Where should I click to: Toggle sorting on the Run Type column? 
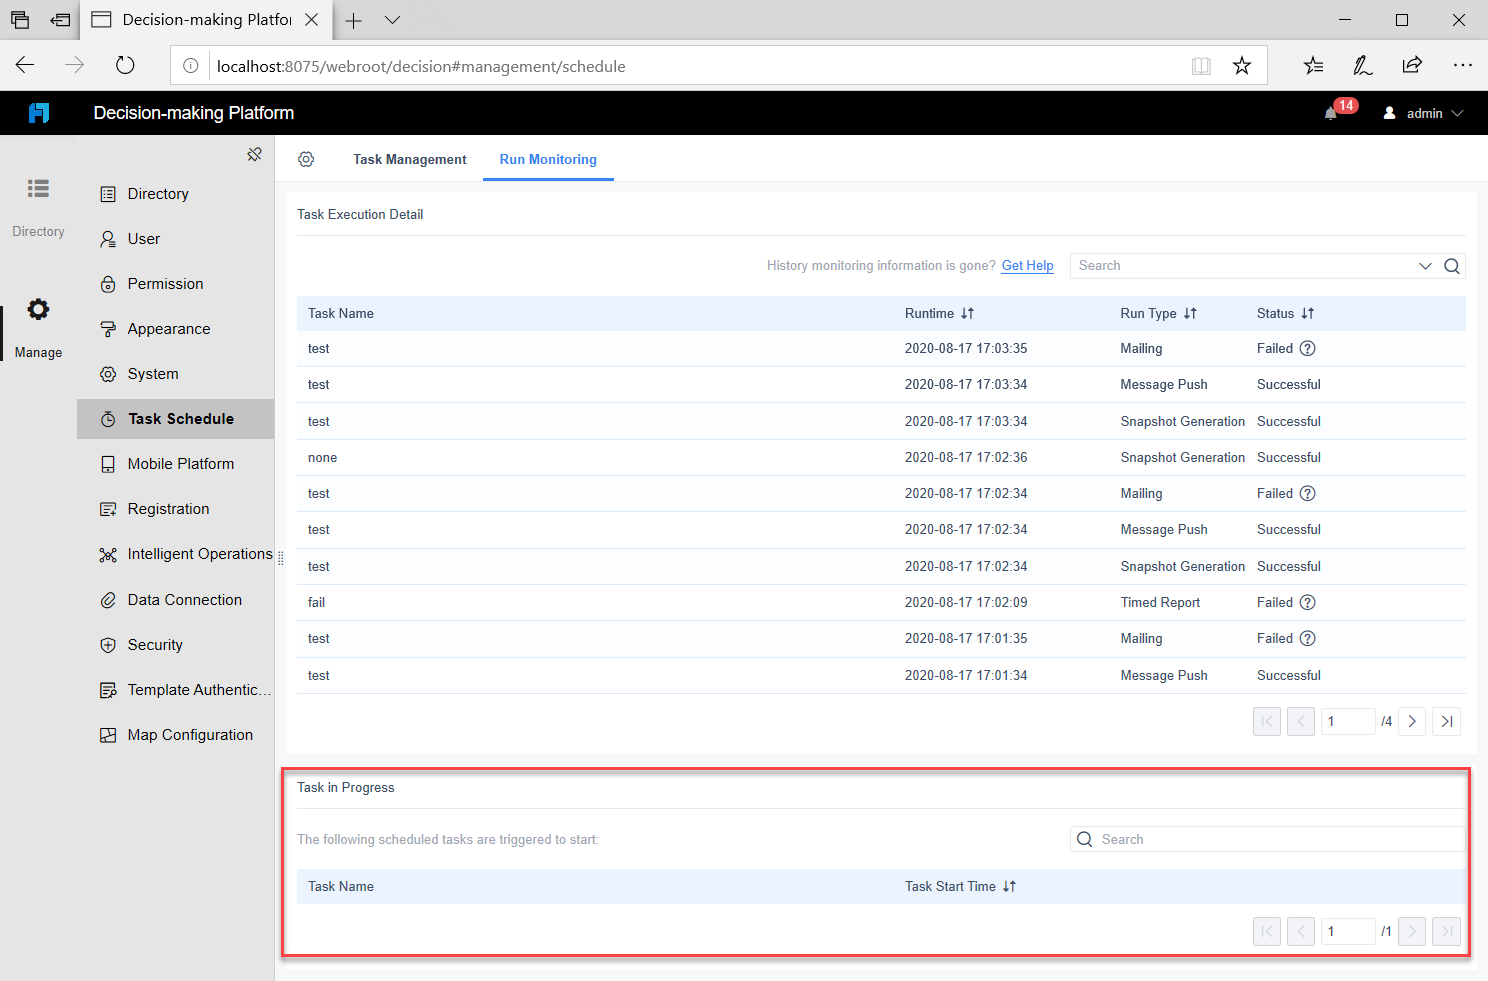click(1190, 313)
